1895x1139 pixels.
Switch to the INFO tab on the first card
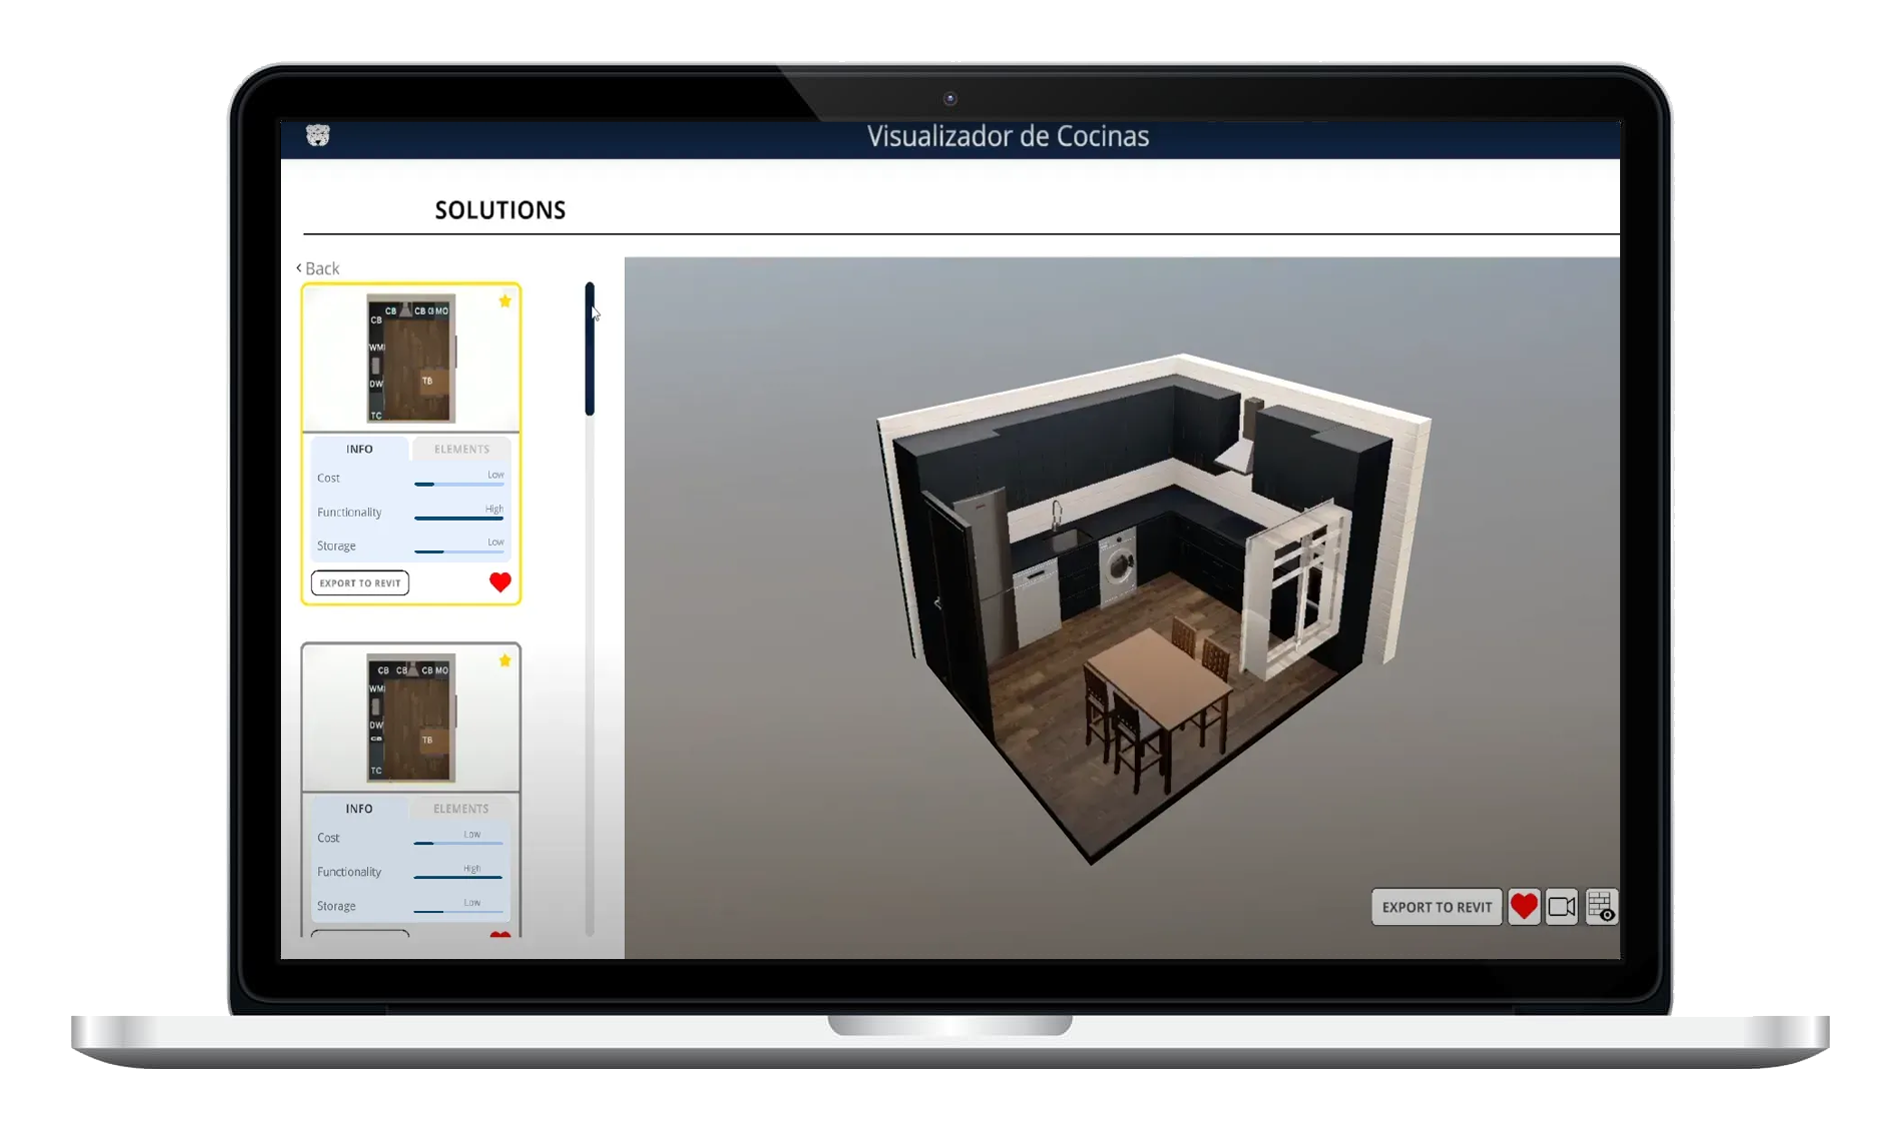pos(359,448)
